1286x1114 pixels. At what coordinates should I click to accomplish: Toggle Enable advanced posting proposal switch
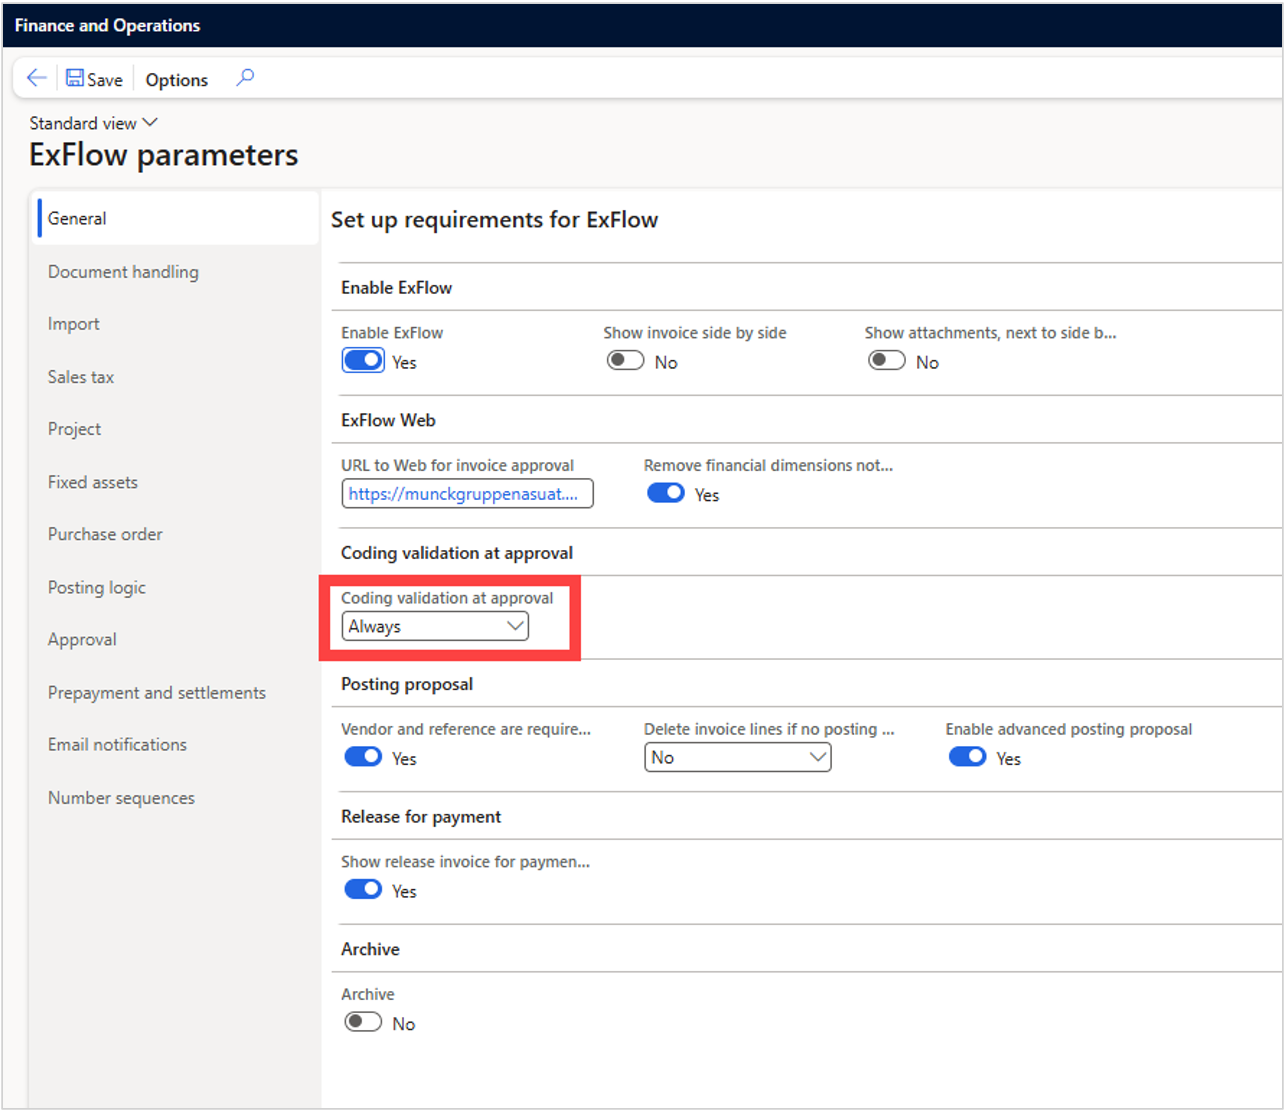coord(967,757)
